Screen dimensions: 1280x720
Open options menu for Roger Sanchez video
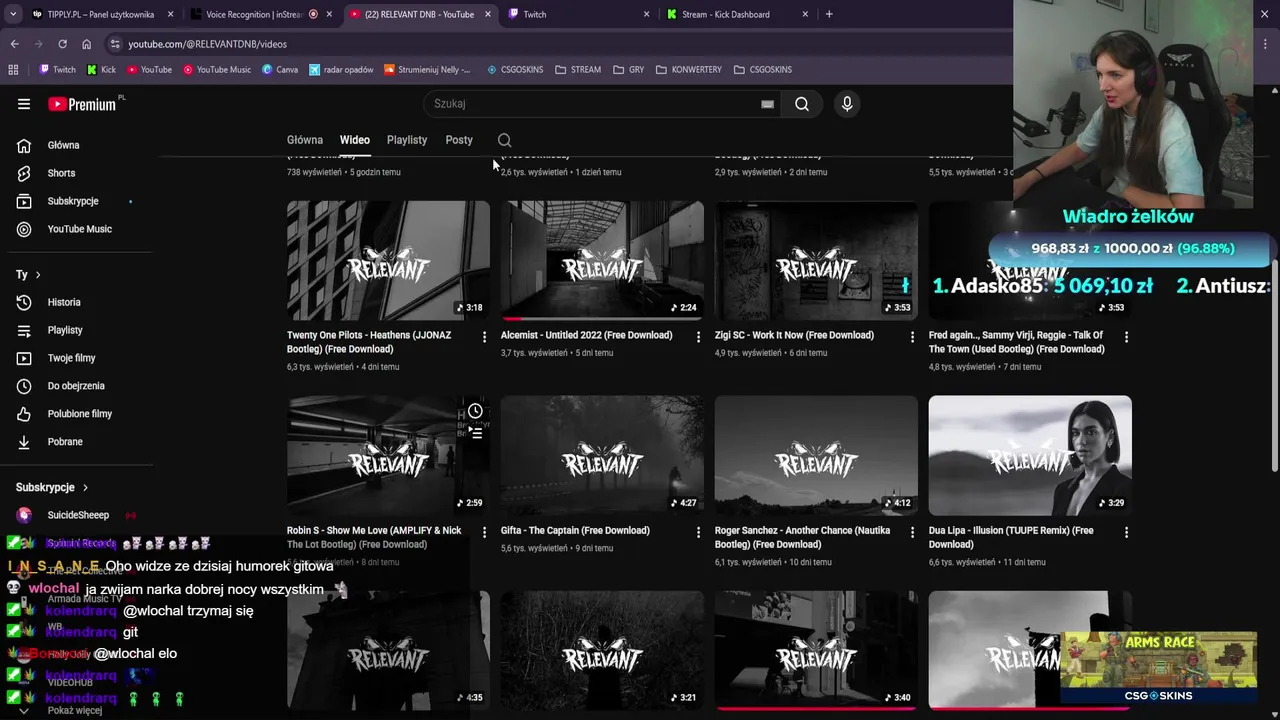pos(912,532)
